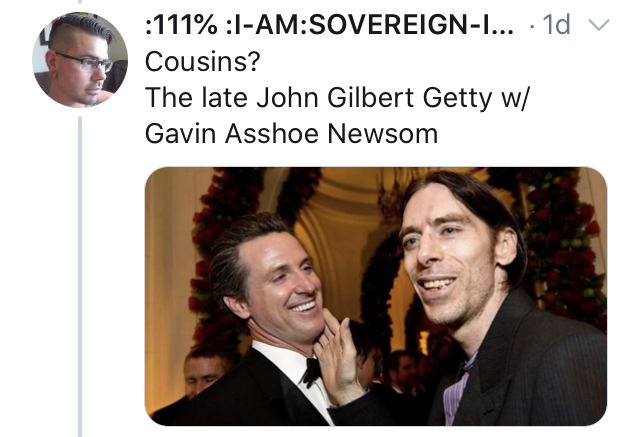Viewport: 640px width, 437px height.
Task: Click the bow tie in the attached photo
Action: pyautogui.click(x=312, y=370)
